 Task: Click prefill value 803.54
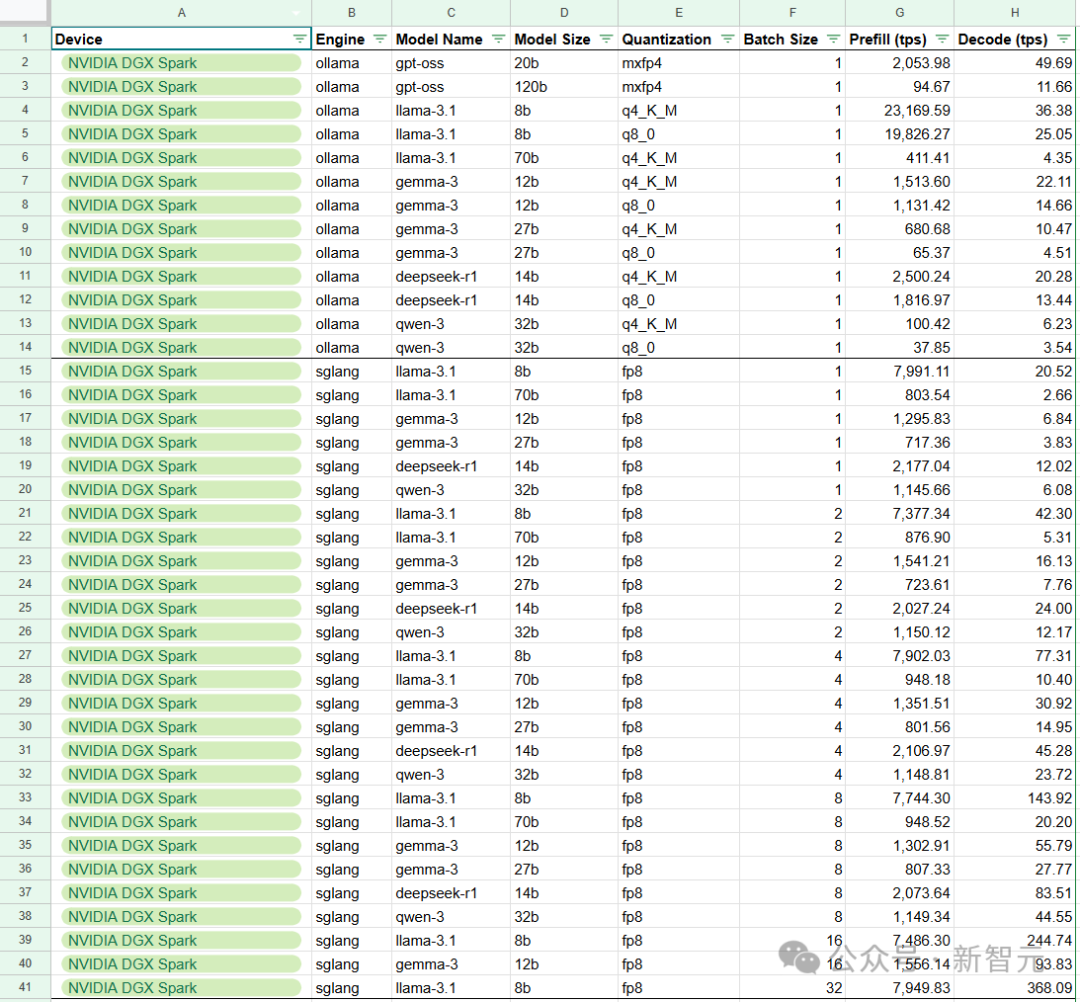pyautogui.click(x=900, y=395)
